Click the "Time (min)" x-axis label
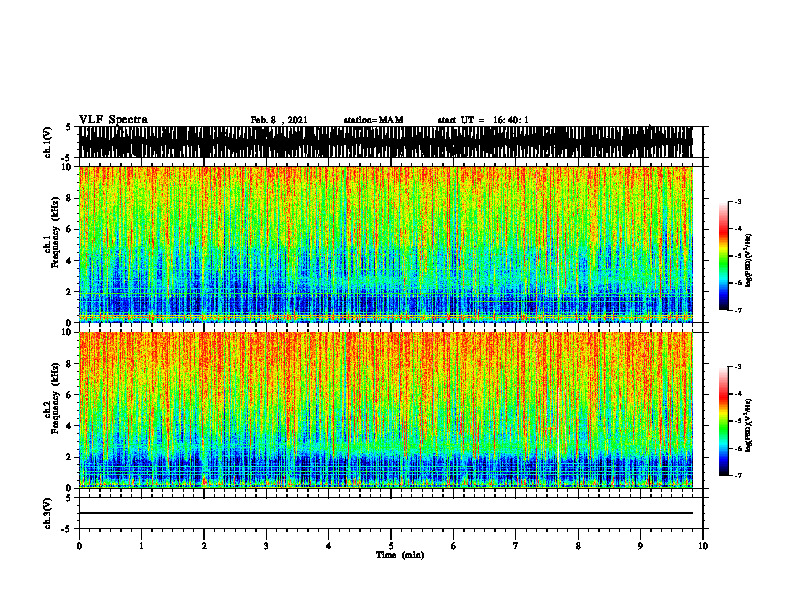This screenshot has width=792, height=612. click(x=400, y=555)
